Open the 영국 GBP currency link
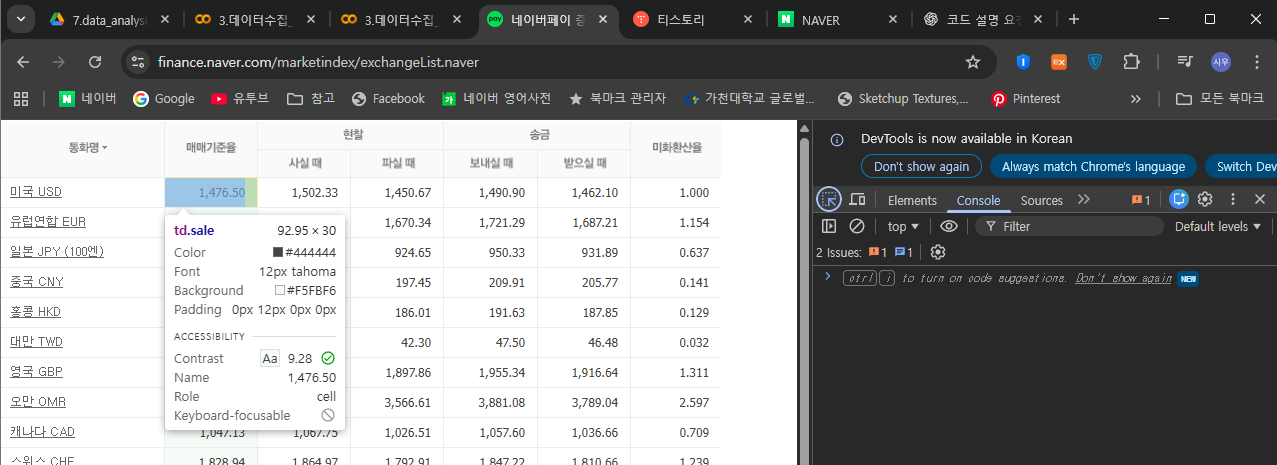 coord(36,372)
